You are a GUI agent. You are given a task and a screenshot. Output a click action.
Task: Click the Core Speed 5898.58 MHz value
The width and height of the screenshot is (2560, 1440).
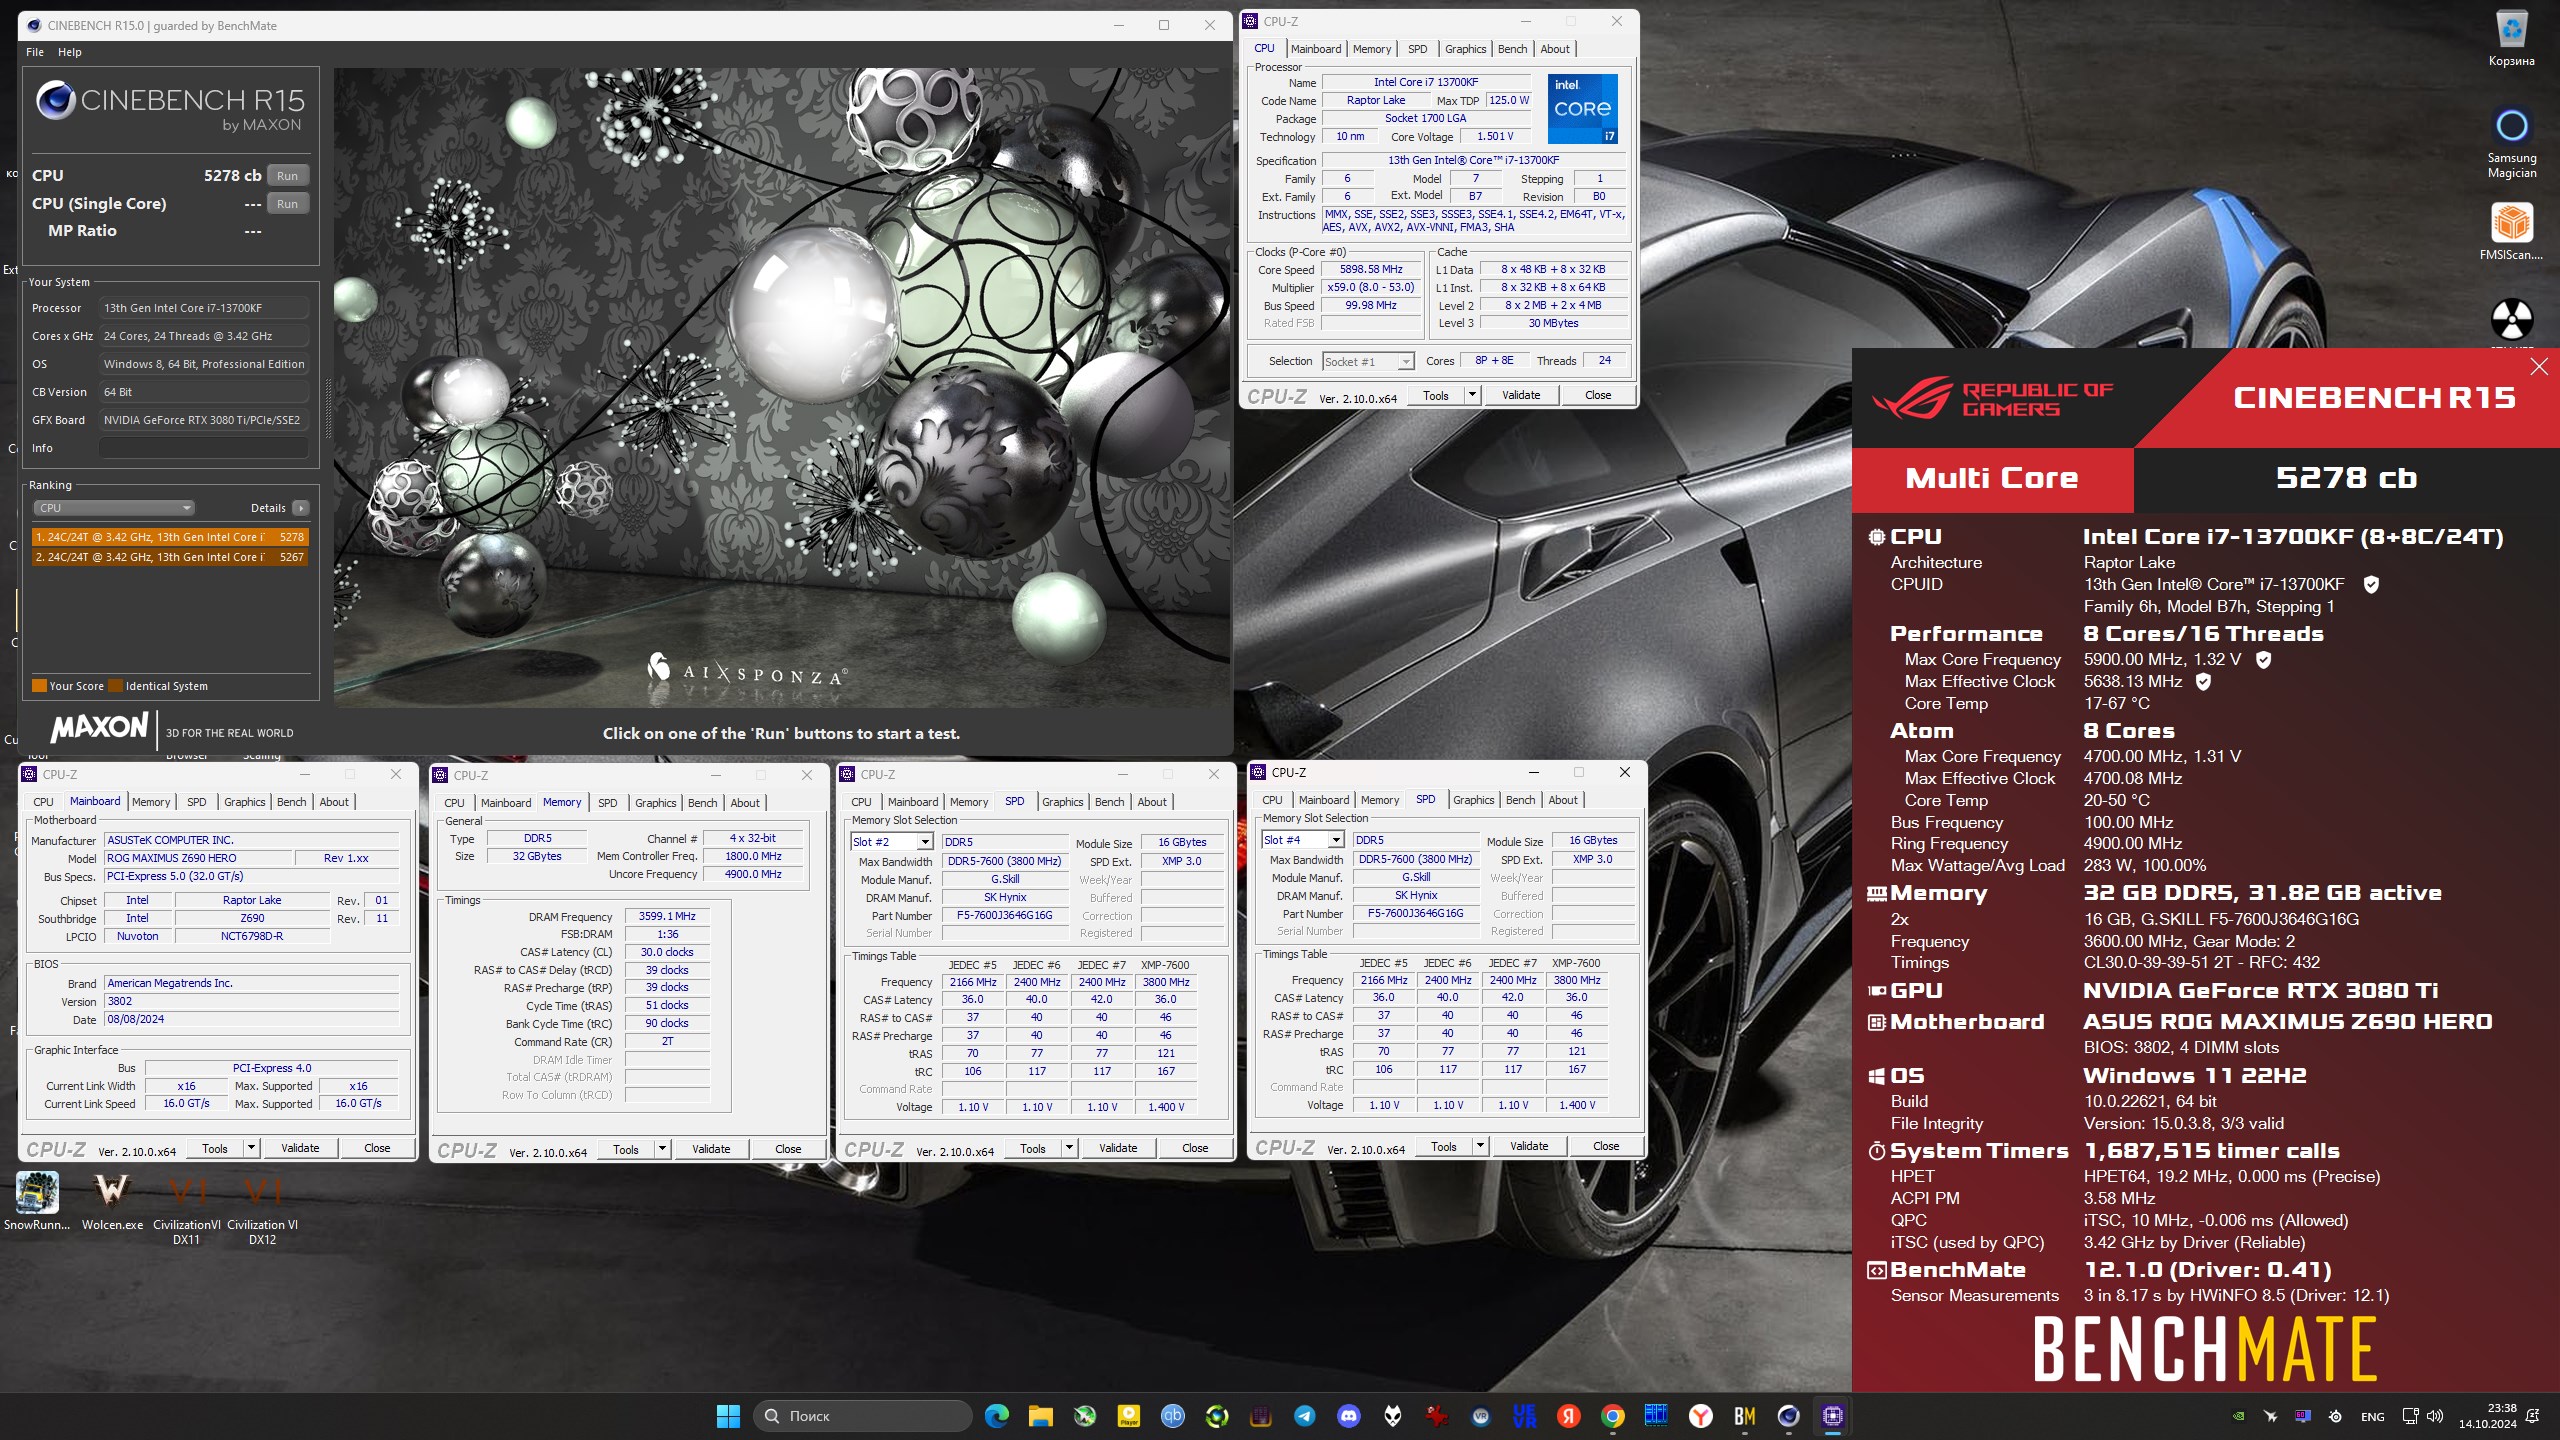point(1371,270)
